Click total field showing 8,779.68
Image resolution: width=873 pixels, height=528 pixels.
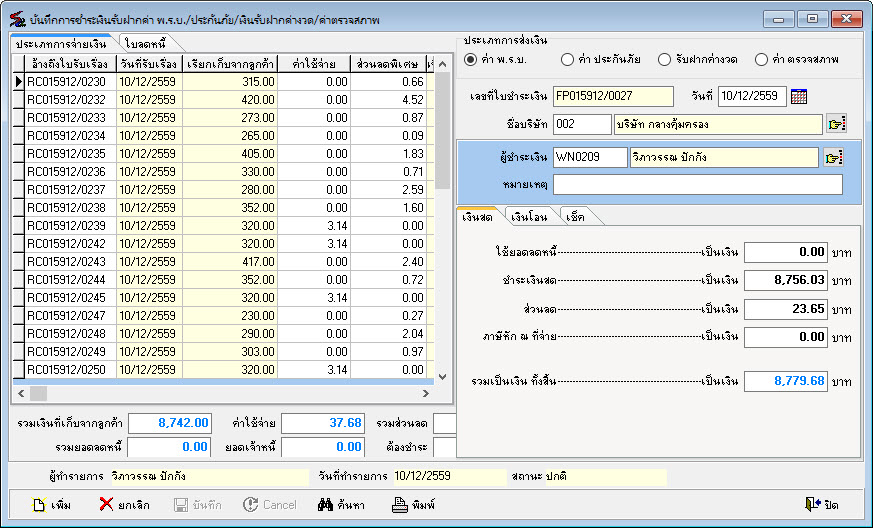(x=786, y=382)
